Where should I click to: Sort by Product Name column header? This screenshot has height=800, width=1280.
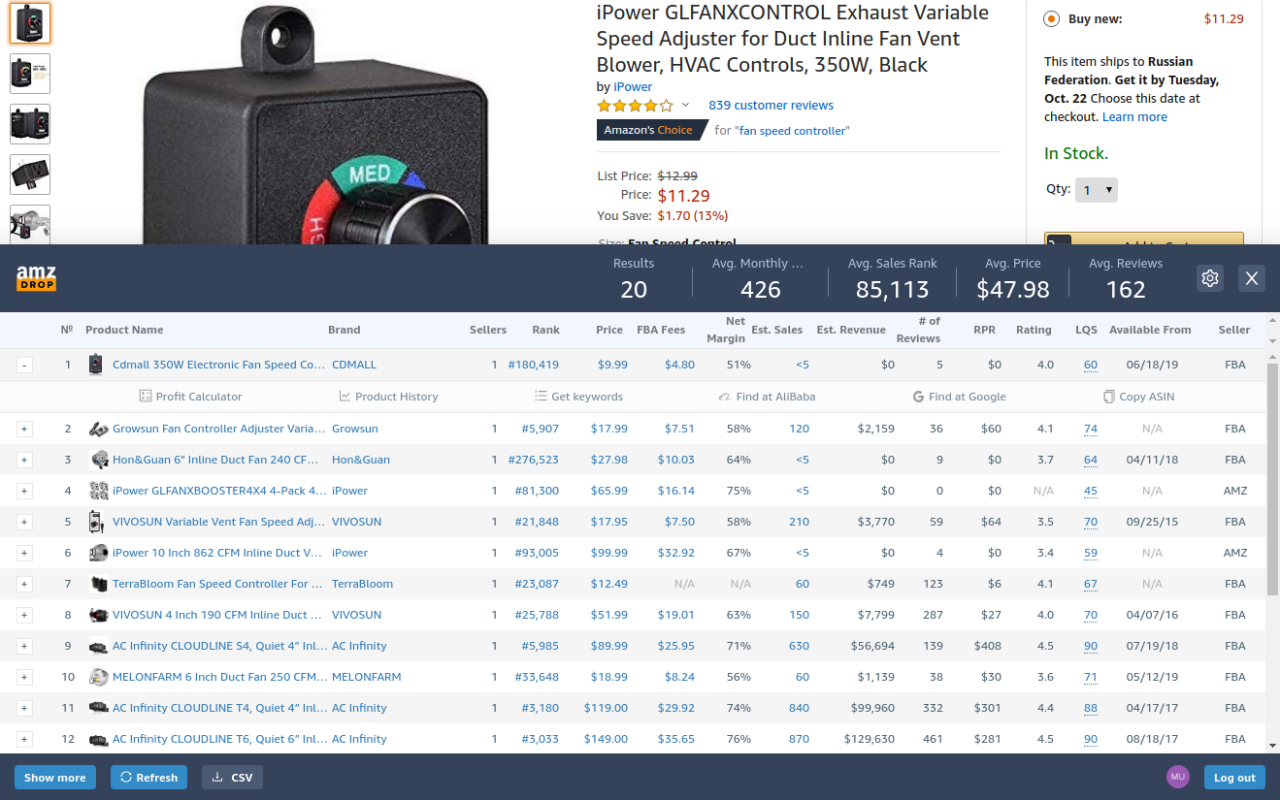coord(124,330)
